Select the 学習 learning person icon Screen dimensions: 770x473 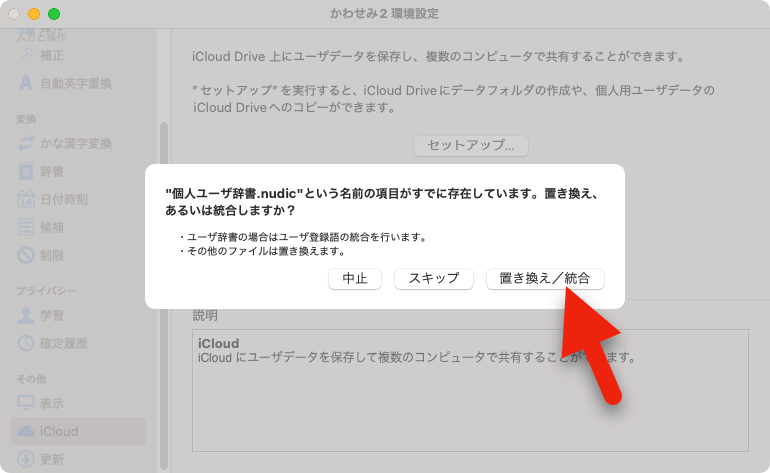[27, 315]
